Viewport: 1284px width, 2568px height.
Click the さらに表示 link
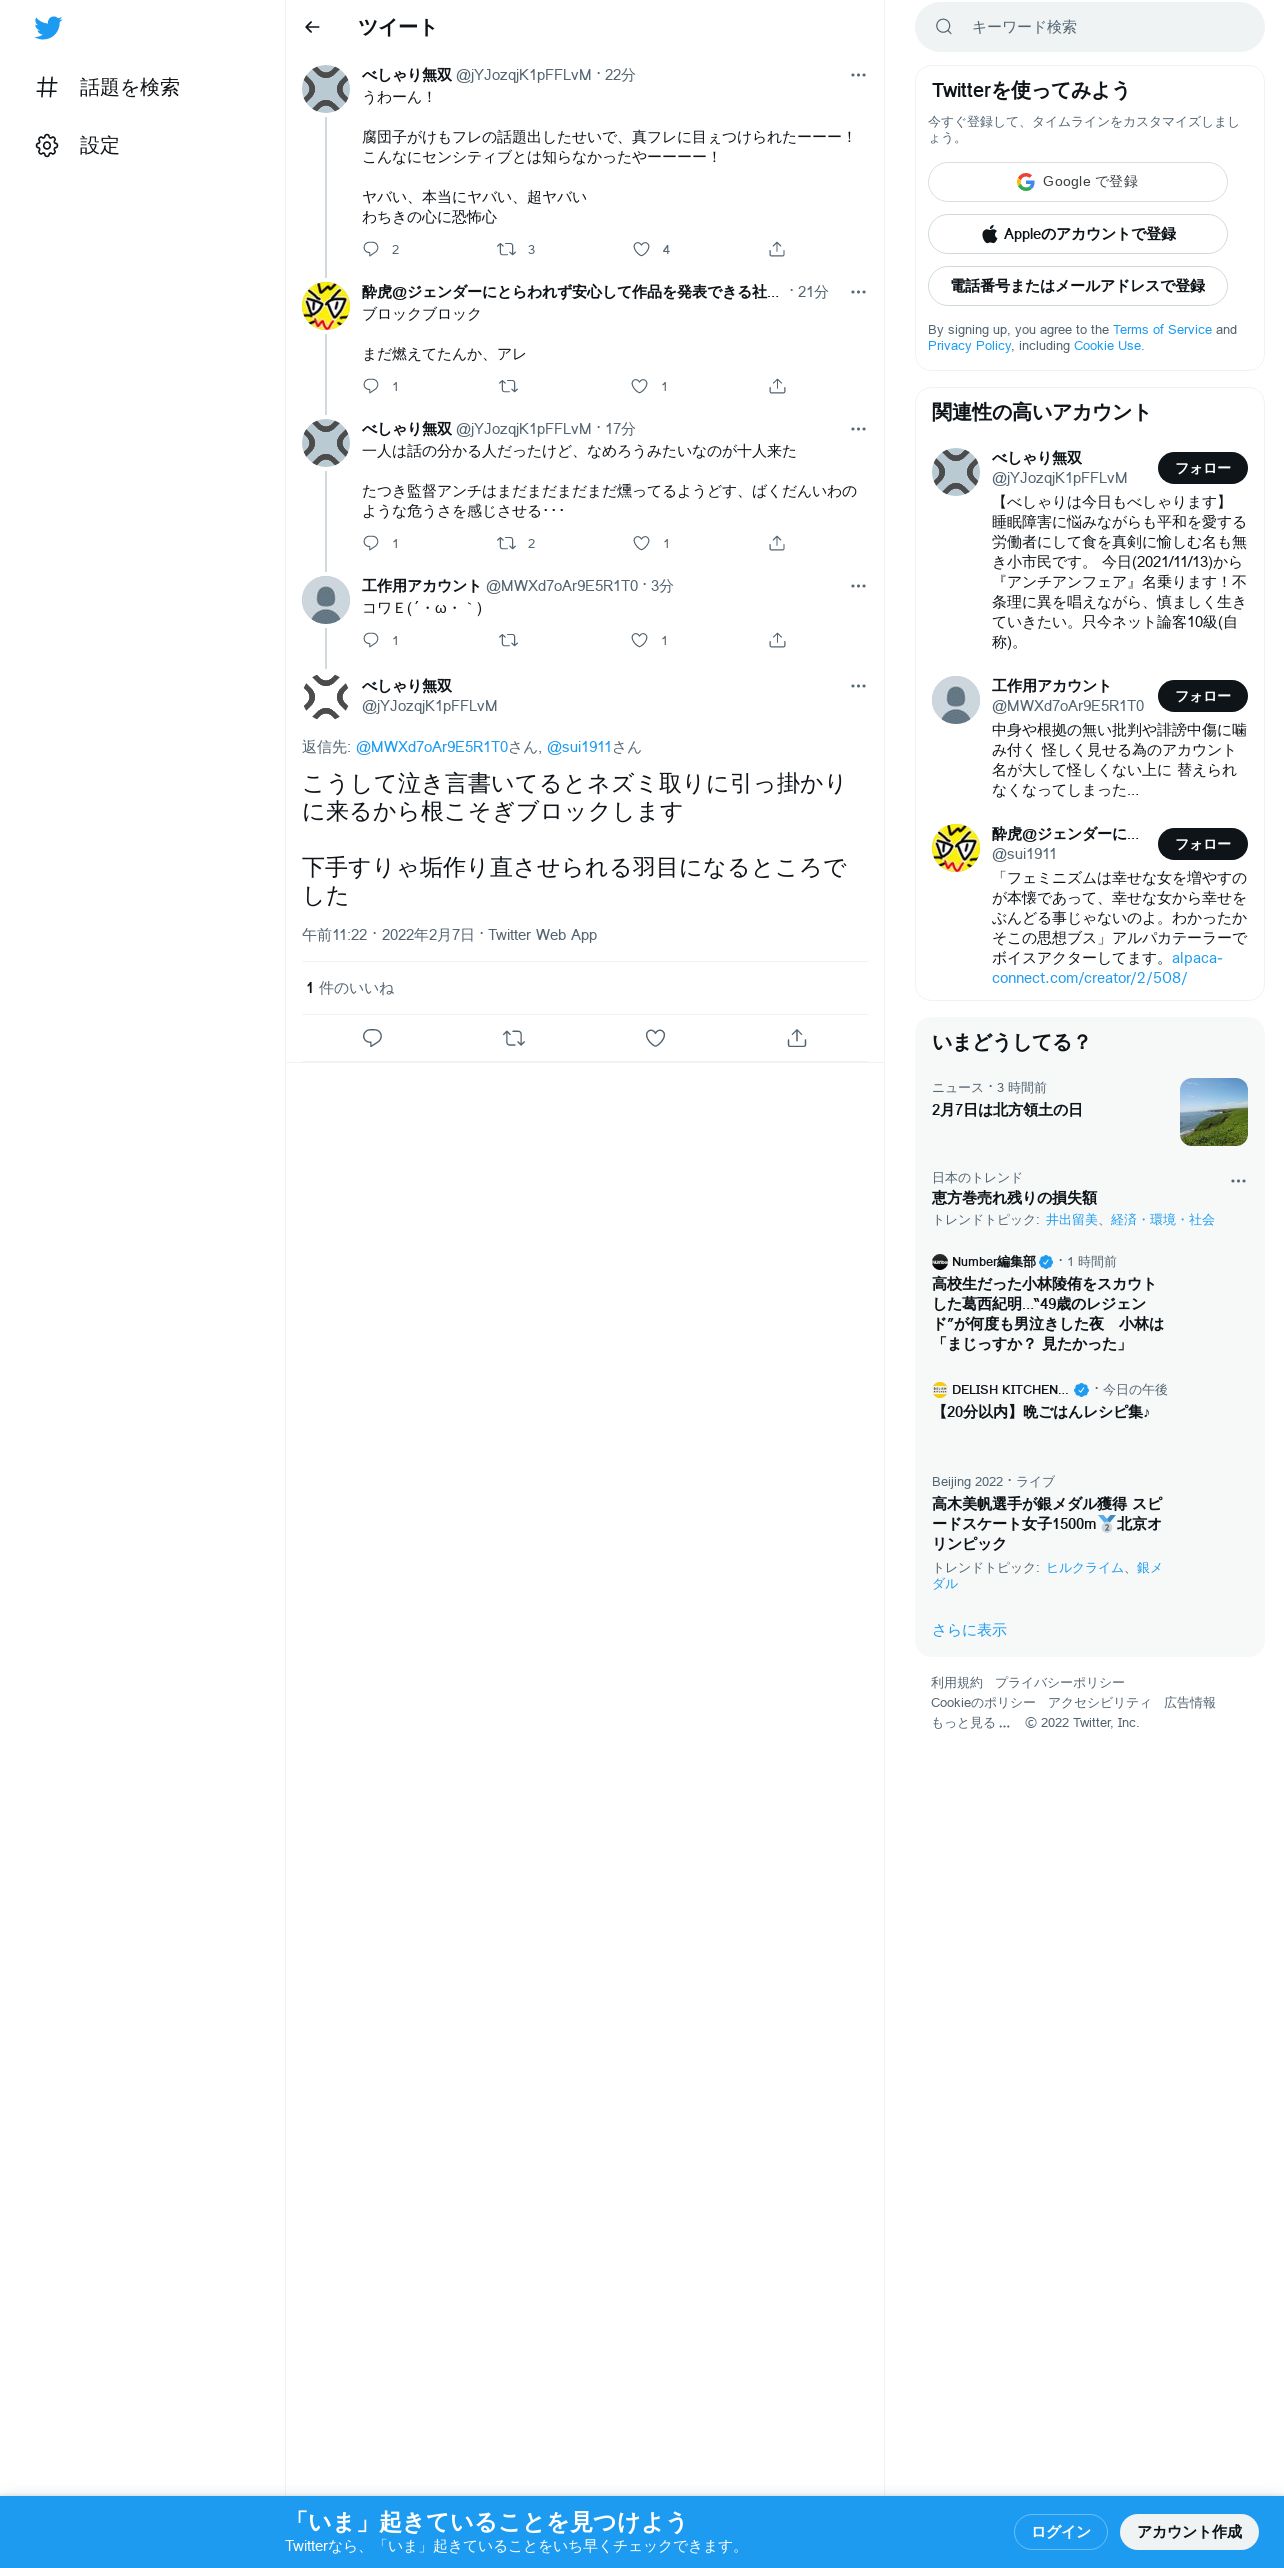pos(969,1630)
